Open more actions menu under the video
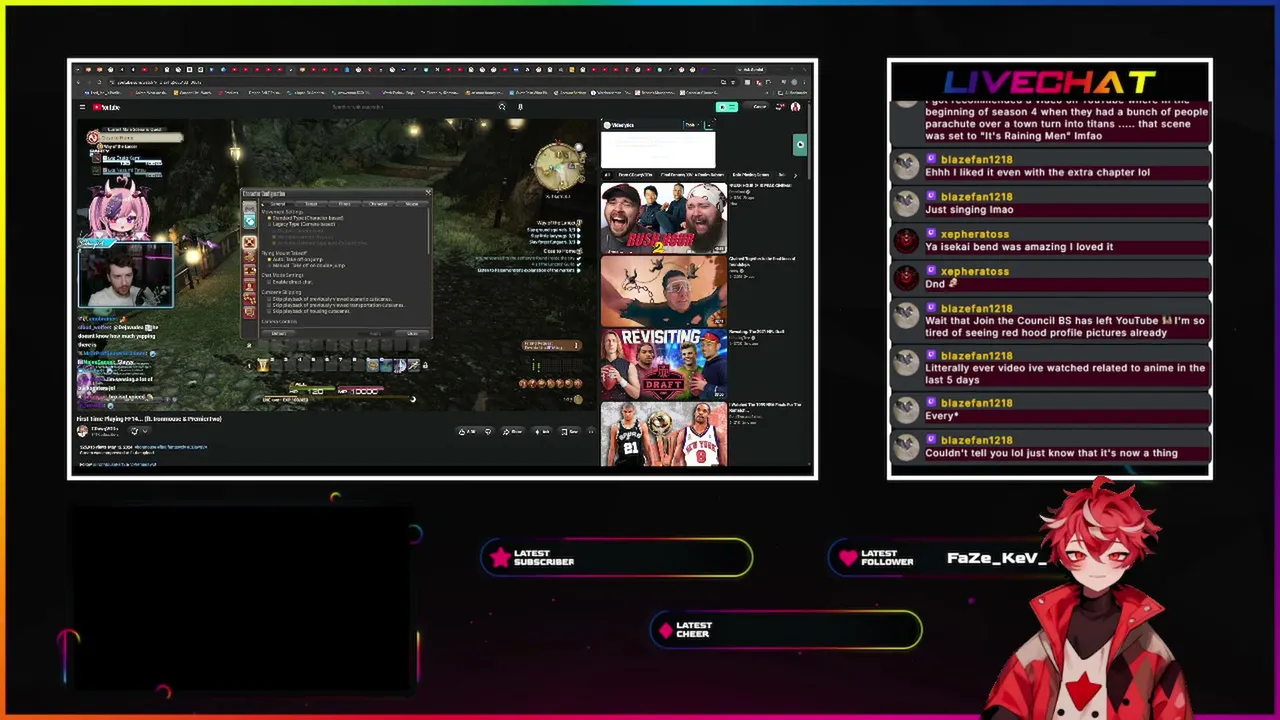 pos(589,431)
